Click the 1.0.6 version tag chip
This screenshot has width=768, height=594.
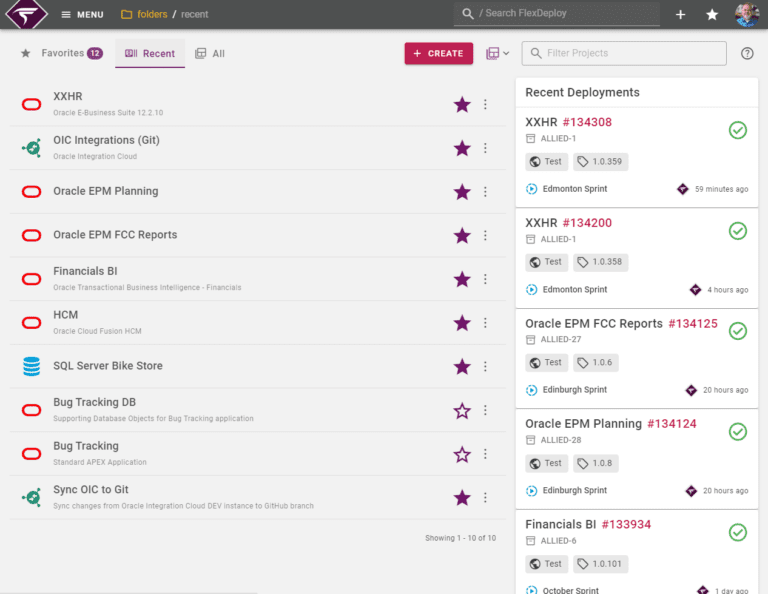coord(596,362)
